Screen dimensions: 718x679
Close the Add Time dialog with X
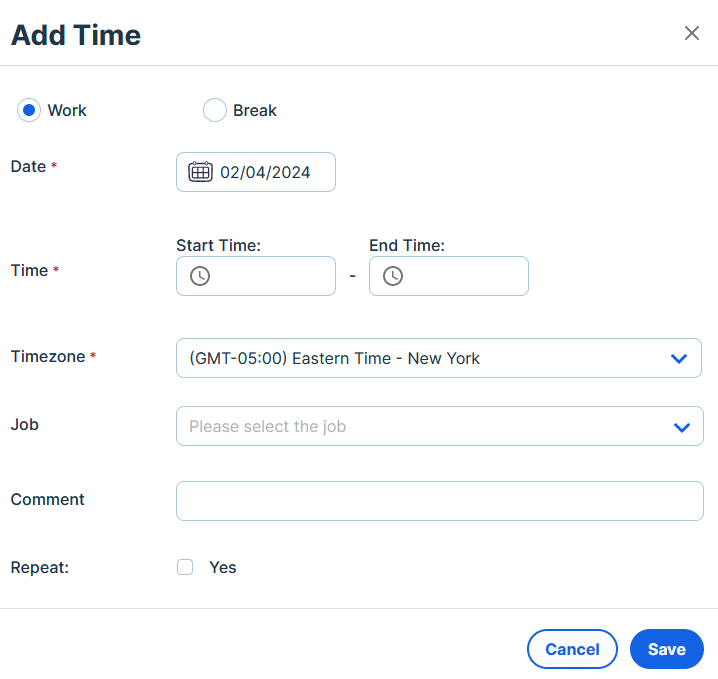tap(691, 33)
